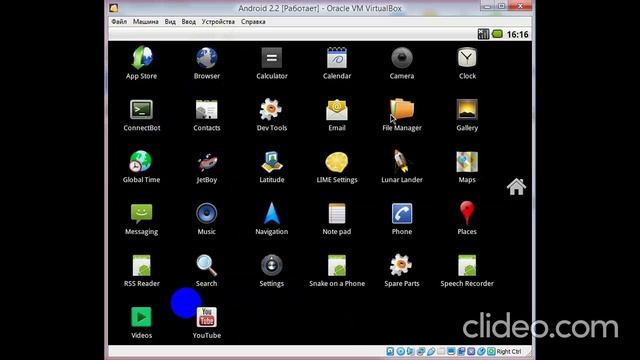Click the VirtualBox window title icon

[114, 8]
